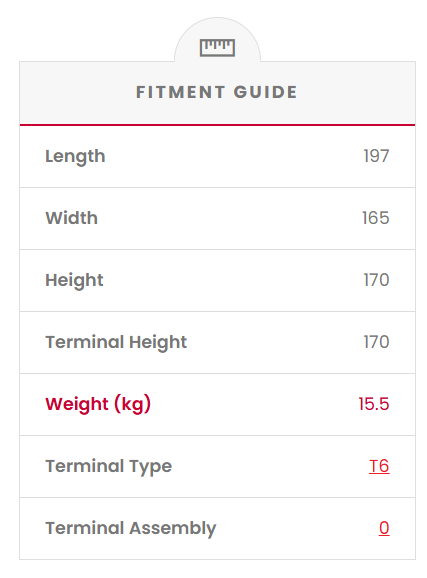Select the Length value 197

coord(376,156)
